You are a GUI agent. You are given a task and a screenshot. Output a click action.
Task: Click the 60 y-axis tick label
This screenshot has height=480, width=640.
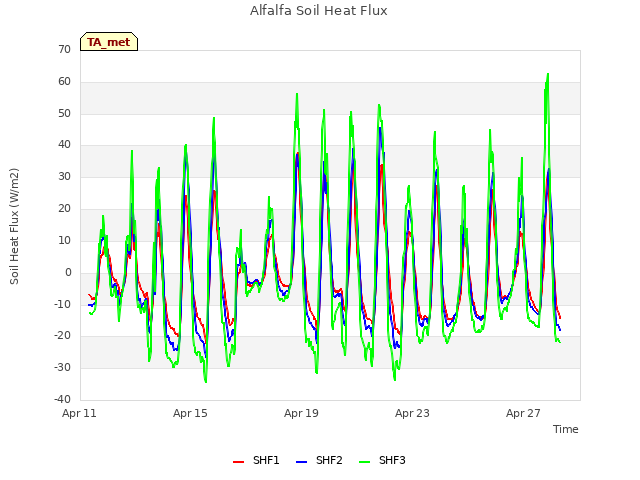tap(64, 82)
